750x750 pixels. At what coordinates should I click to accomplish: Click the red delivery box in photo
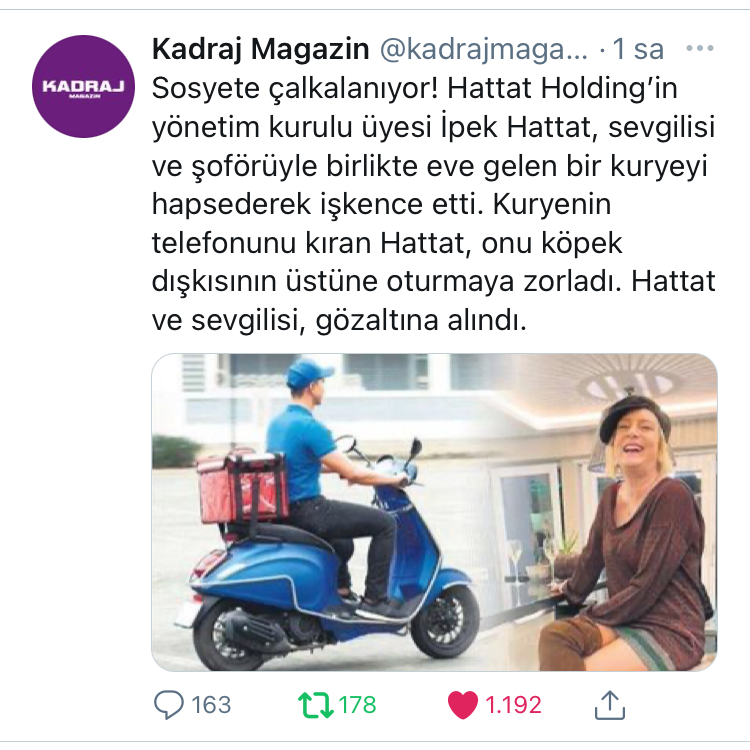click(x=243, y=485)
